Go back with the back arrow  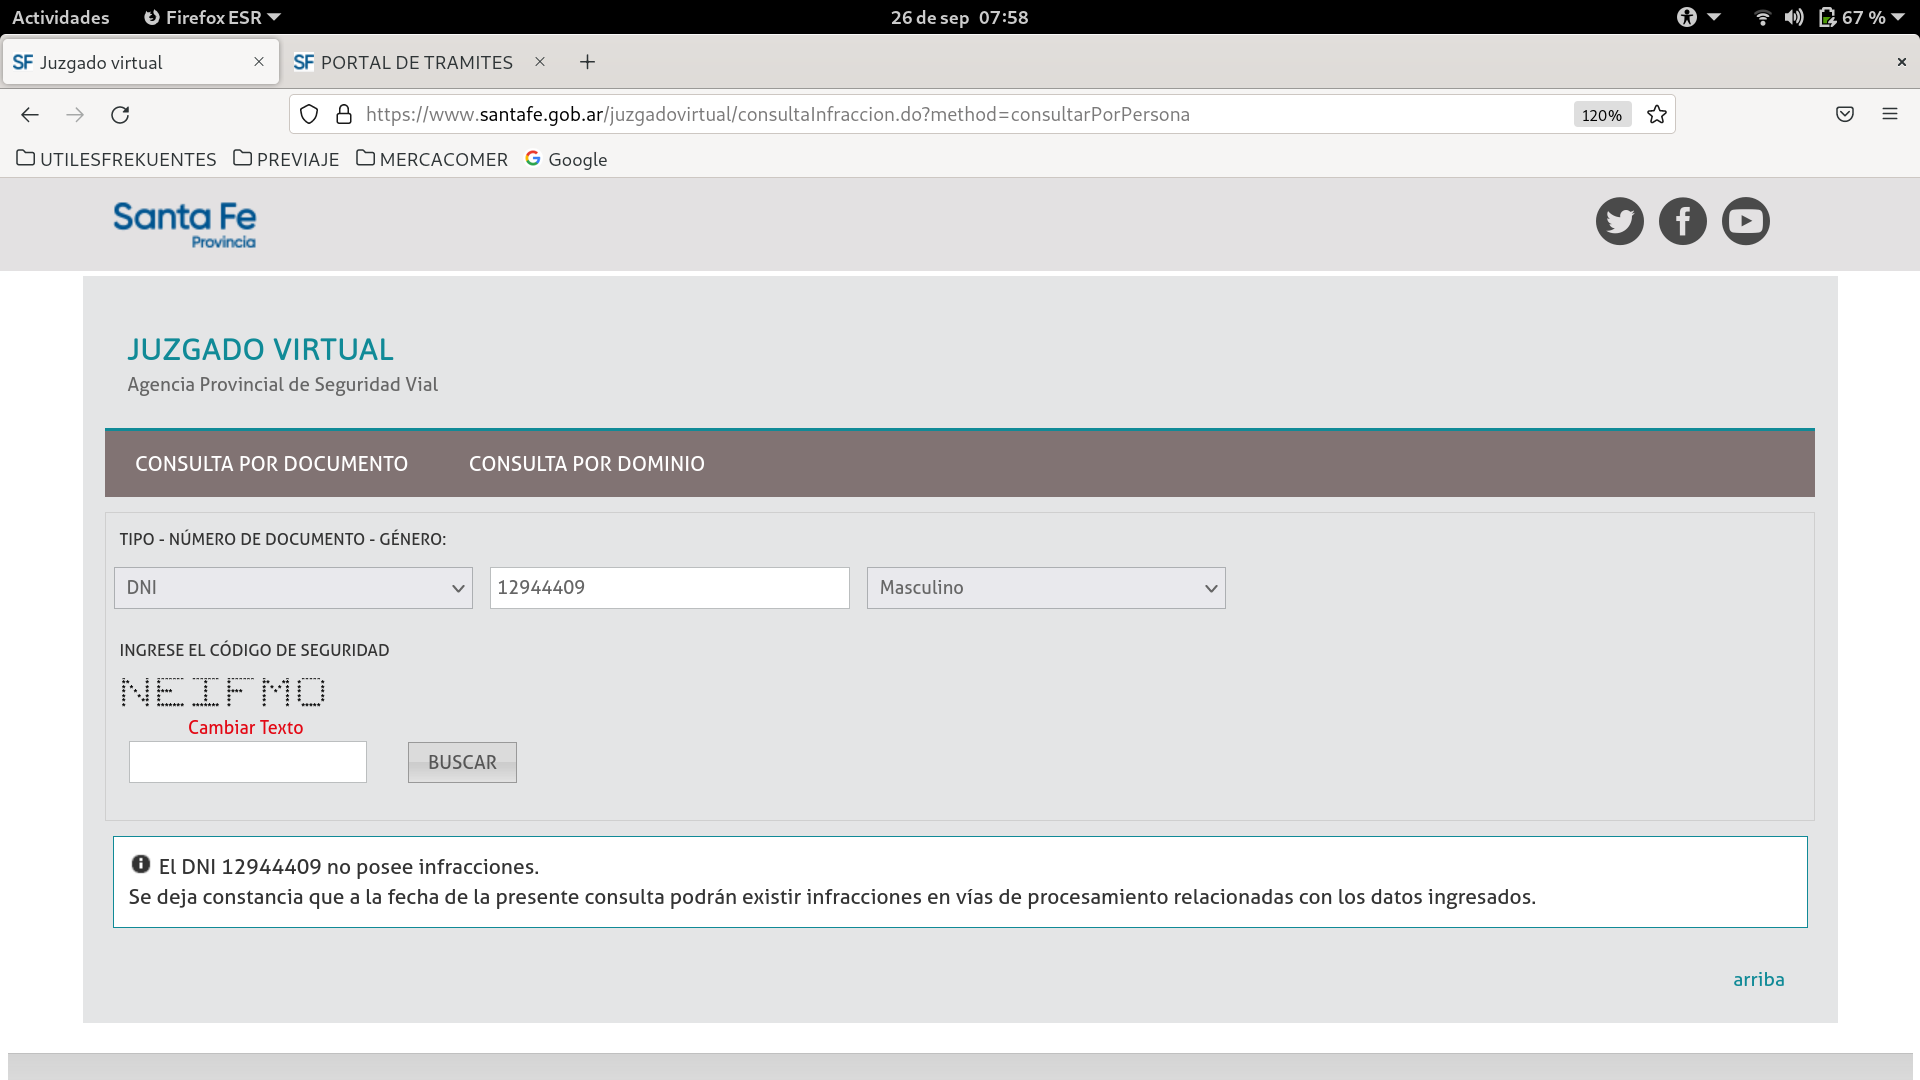pos(30,115)
